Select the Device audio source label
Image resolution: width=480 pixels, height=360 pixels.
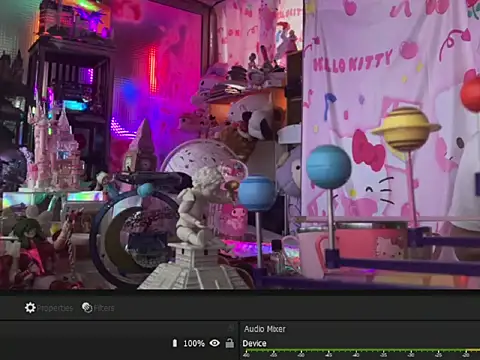pos(254,343)
